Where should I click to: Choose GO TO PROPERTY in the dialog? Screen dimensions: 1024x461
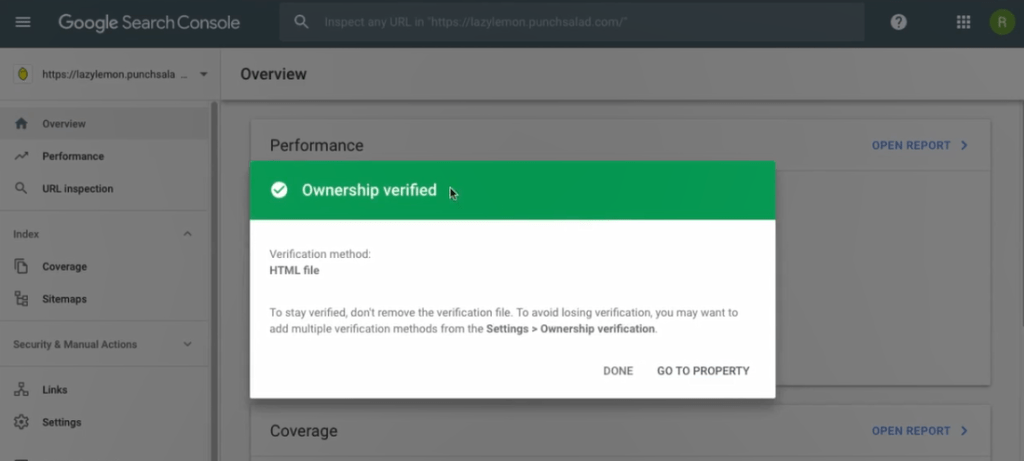[703, 371]
